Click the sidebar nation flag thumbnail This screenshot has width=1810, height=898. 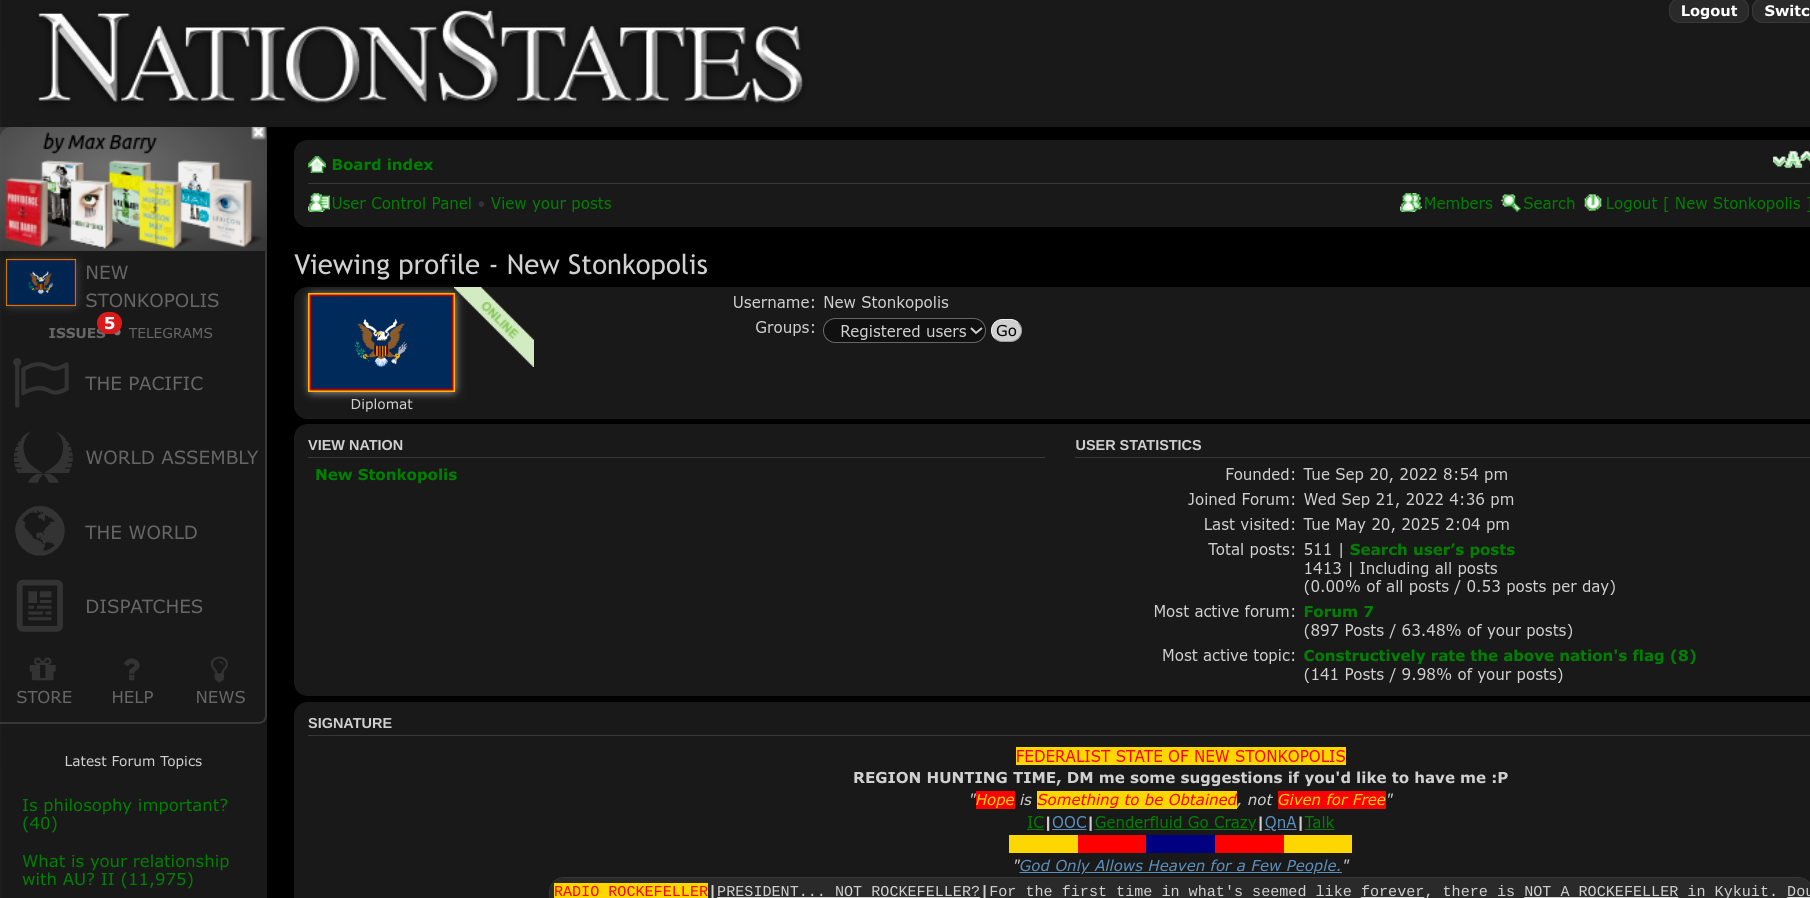tap(41, 283)
